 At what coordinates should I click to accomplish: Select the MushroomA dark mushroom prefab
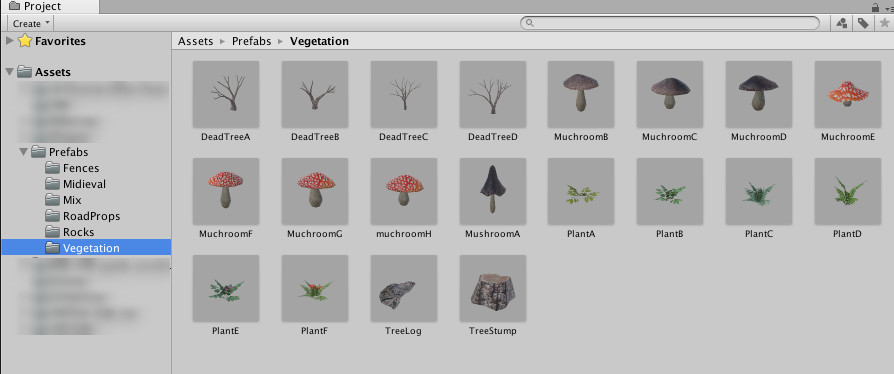[493, 191]
